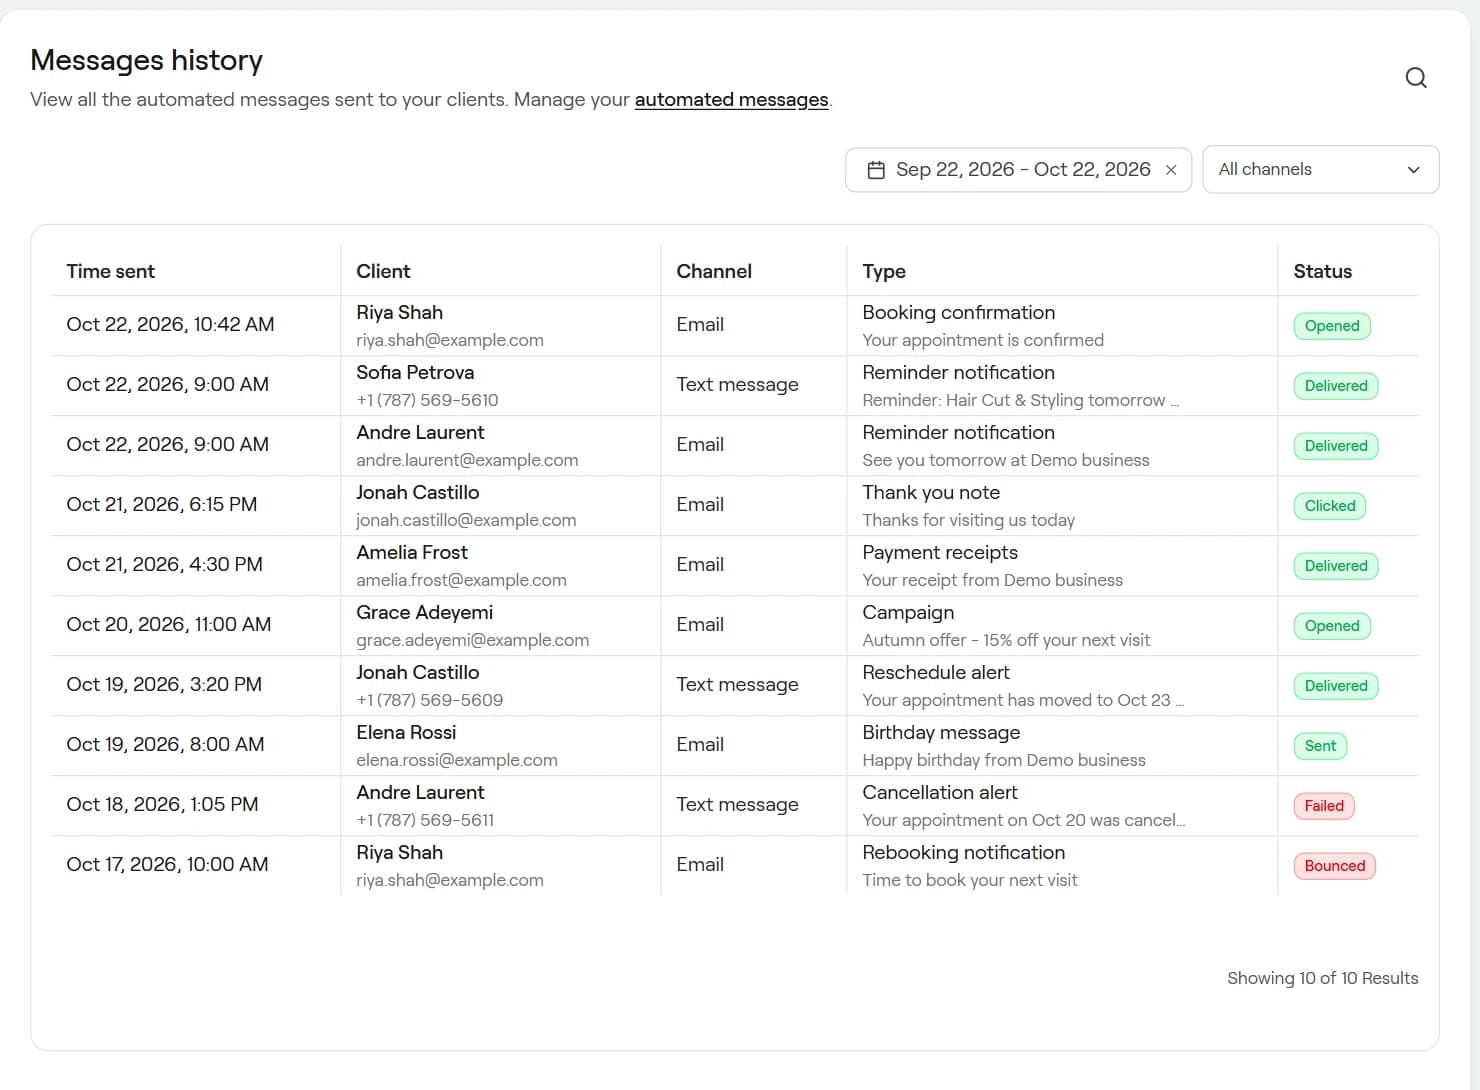Click Oct 17, 2026, 10:00 AM timestamp
The image size is (1480, 1090).
pos(167,864)
